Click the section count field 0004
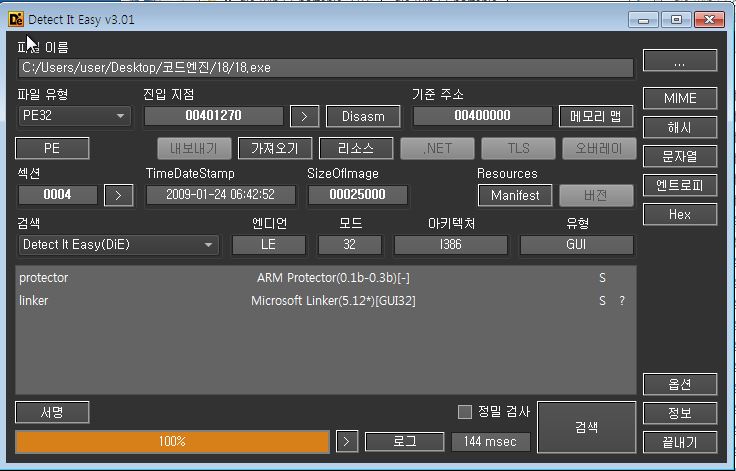Viewport: 736px width, 471px height. click(57, 195)
